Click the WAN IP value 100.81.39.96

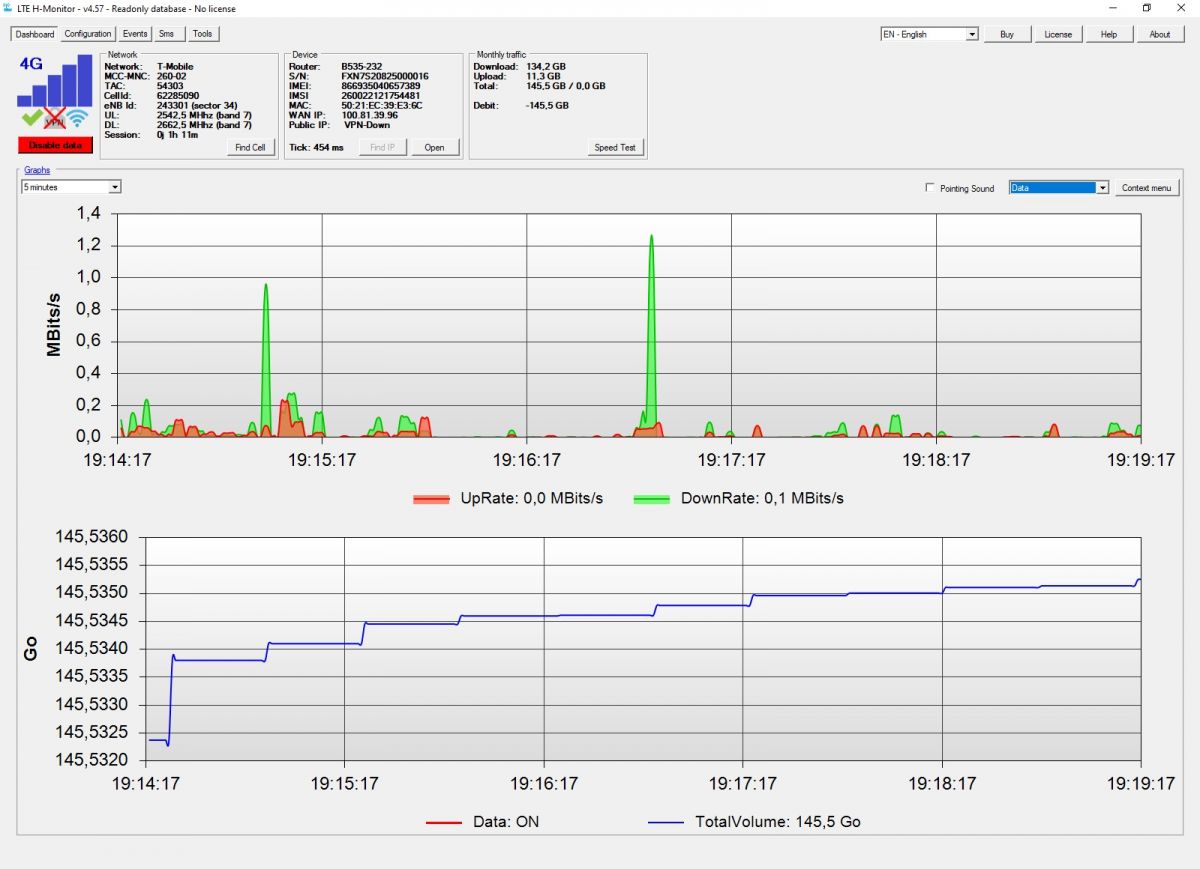(370, 115)
